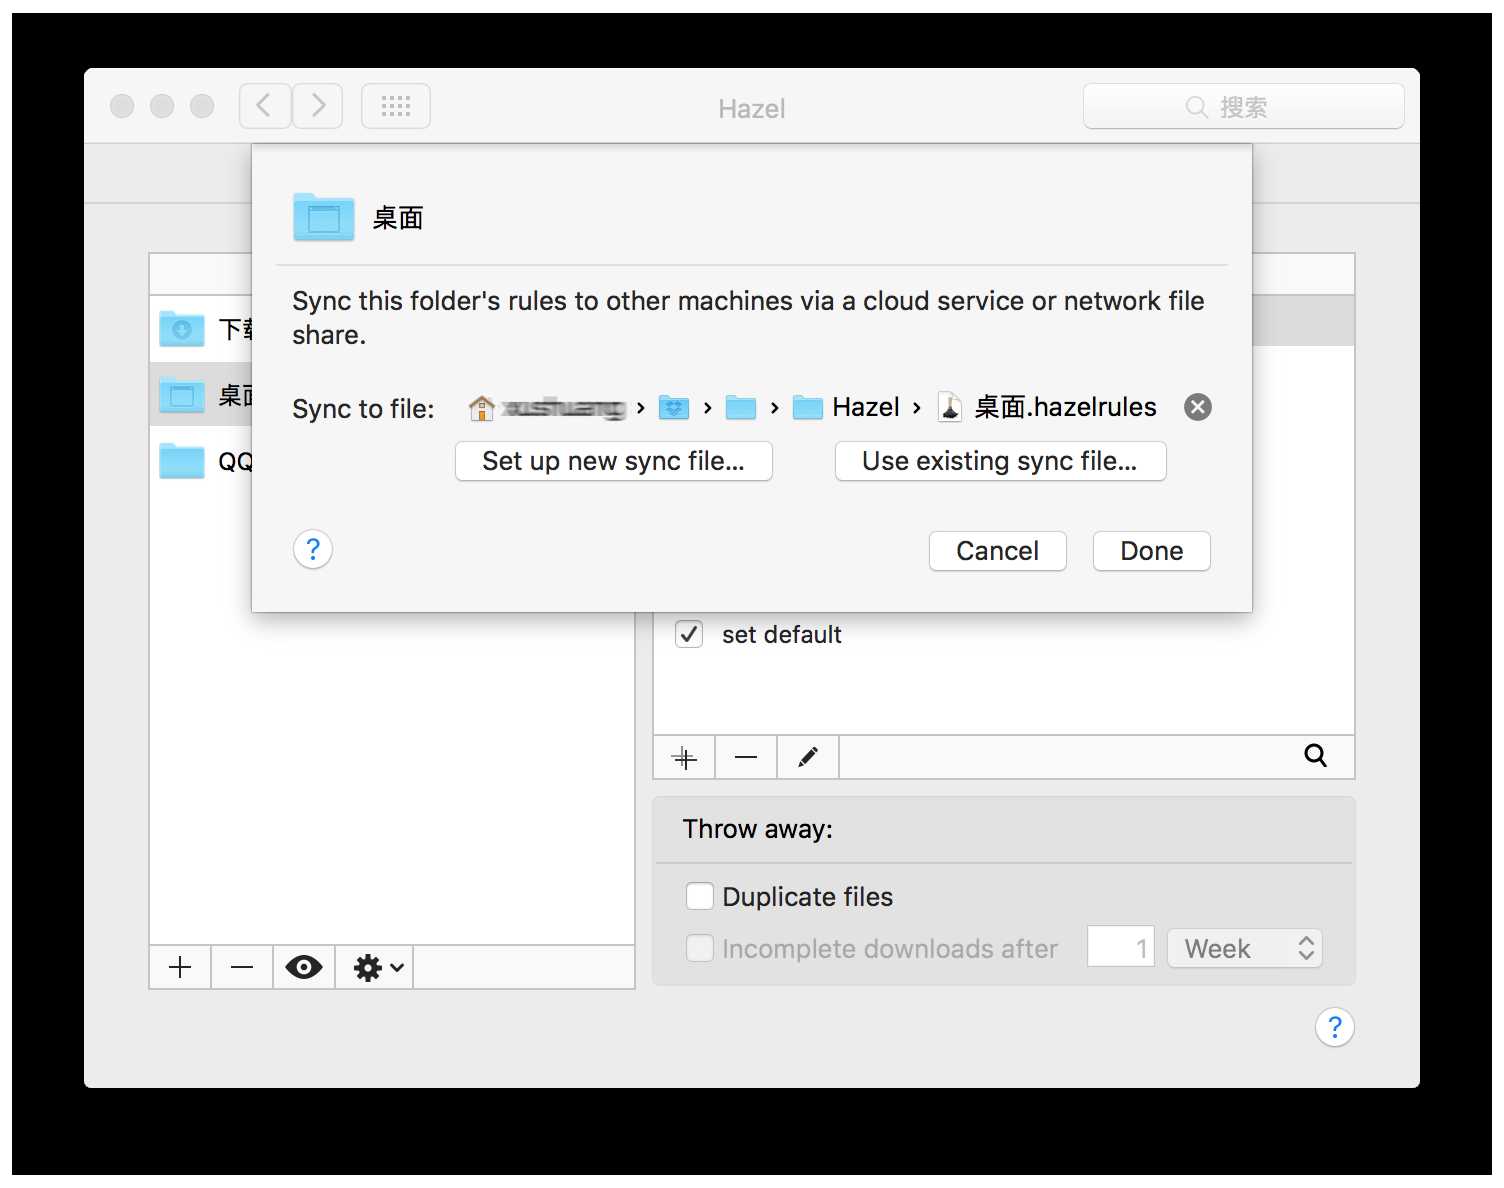
Task: Toggle Incomplete downloads after checkbox
Action: (700, 948)
